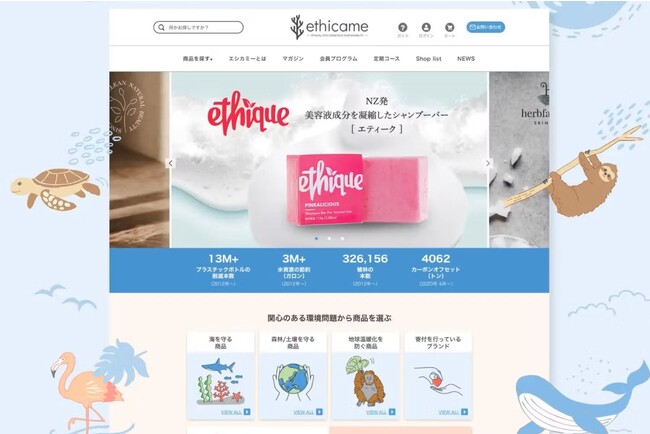Show the next carousel slide arrow
This screenshot has width=650, height=434.
coord(488,163)
